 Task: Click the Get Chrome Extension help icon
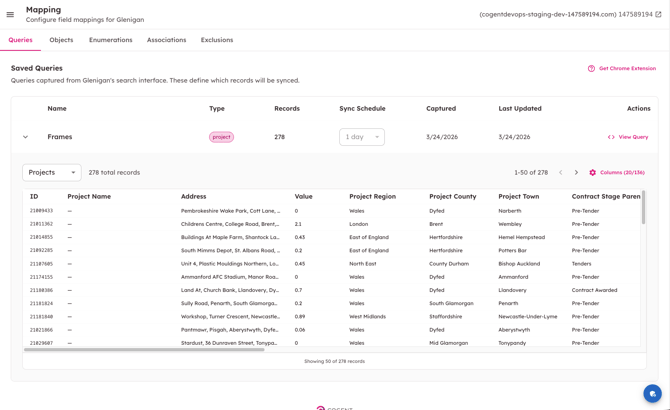(591, 68)
